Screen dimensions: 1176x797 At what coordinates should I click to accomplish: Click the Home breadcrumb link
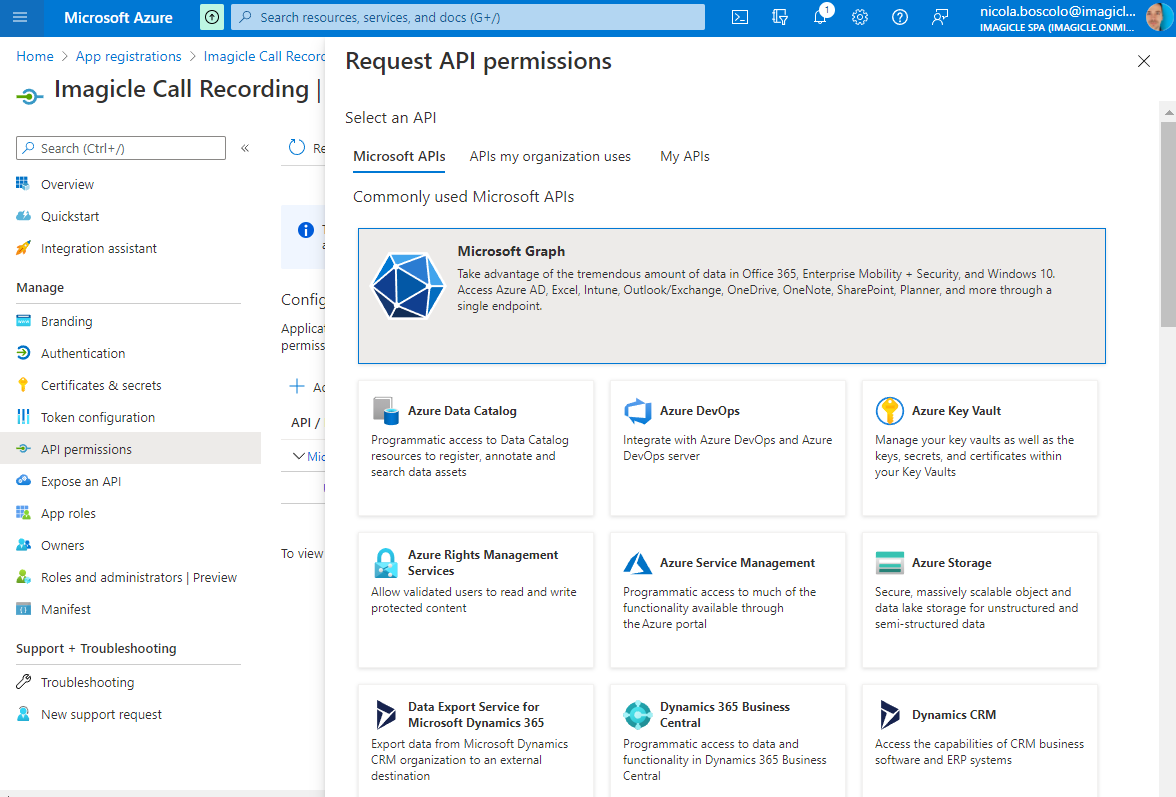click(x=35, y=56)
